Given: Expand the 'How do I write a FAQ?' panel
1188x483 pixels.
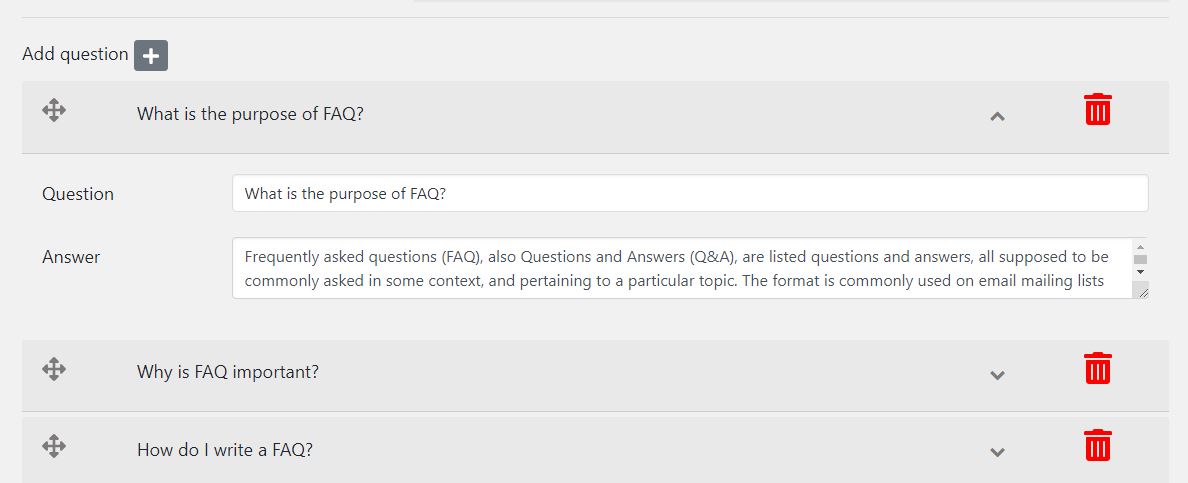Looking at the screenshot, I should (996, 452).
